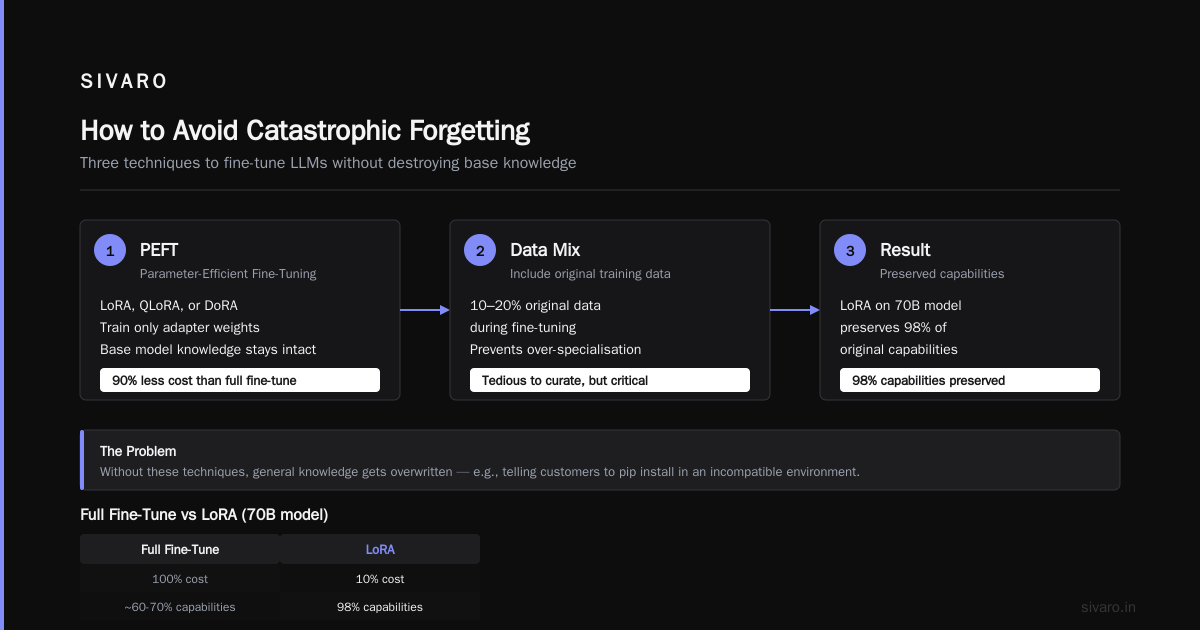This screenshot has width=1200, height=630.
Task: Click the '10% cost' table cell
Action: [380, 579]
